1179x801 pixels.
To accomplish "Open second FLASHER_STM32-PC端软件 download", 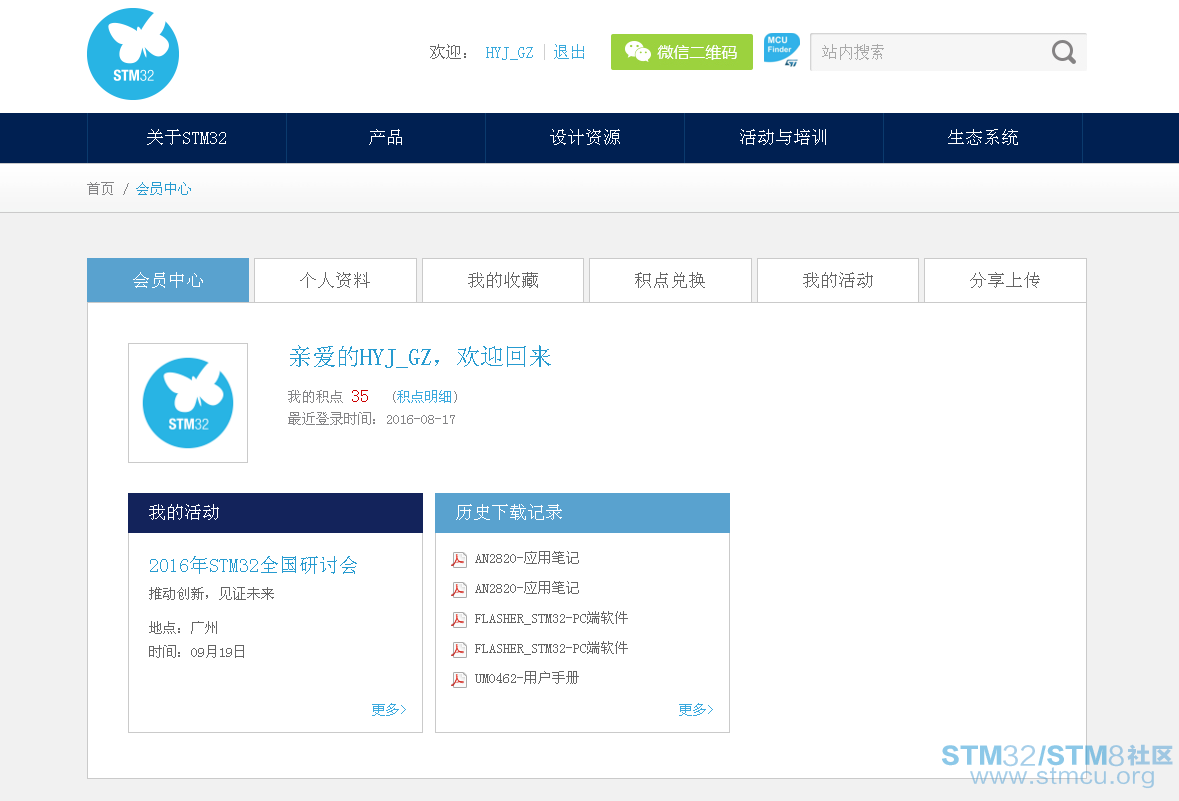I will [x=550, y=648].
